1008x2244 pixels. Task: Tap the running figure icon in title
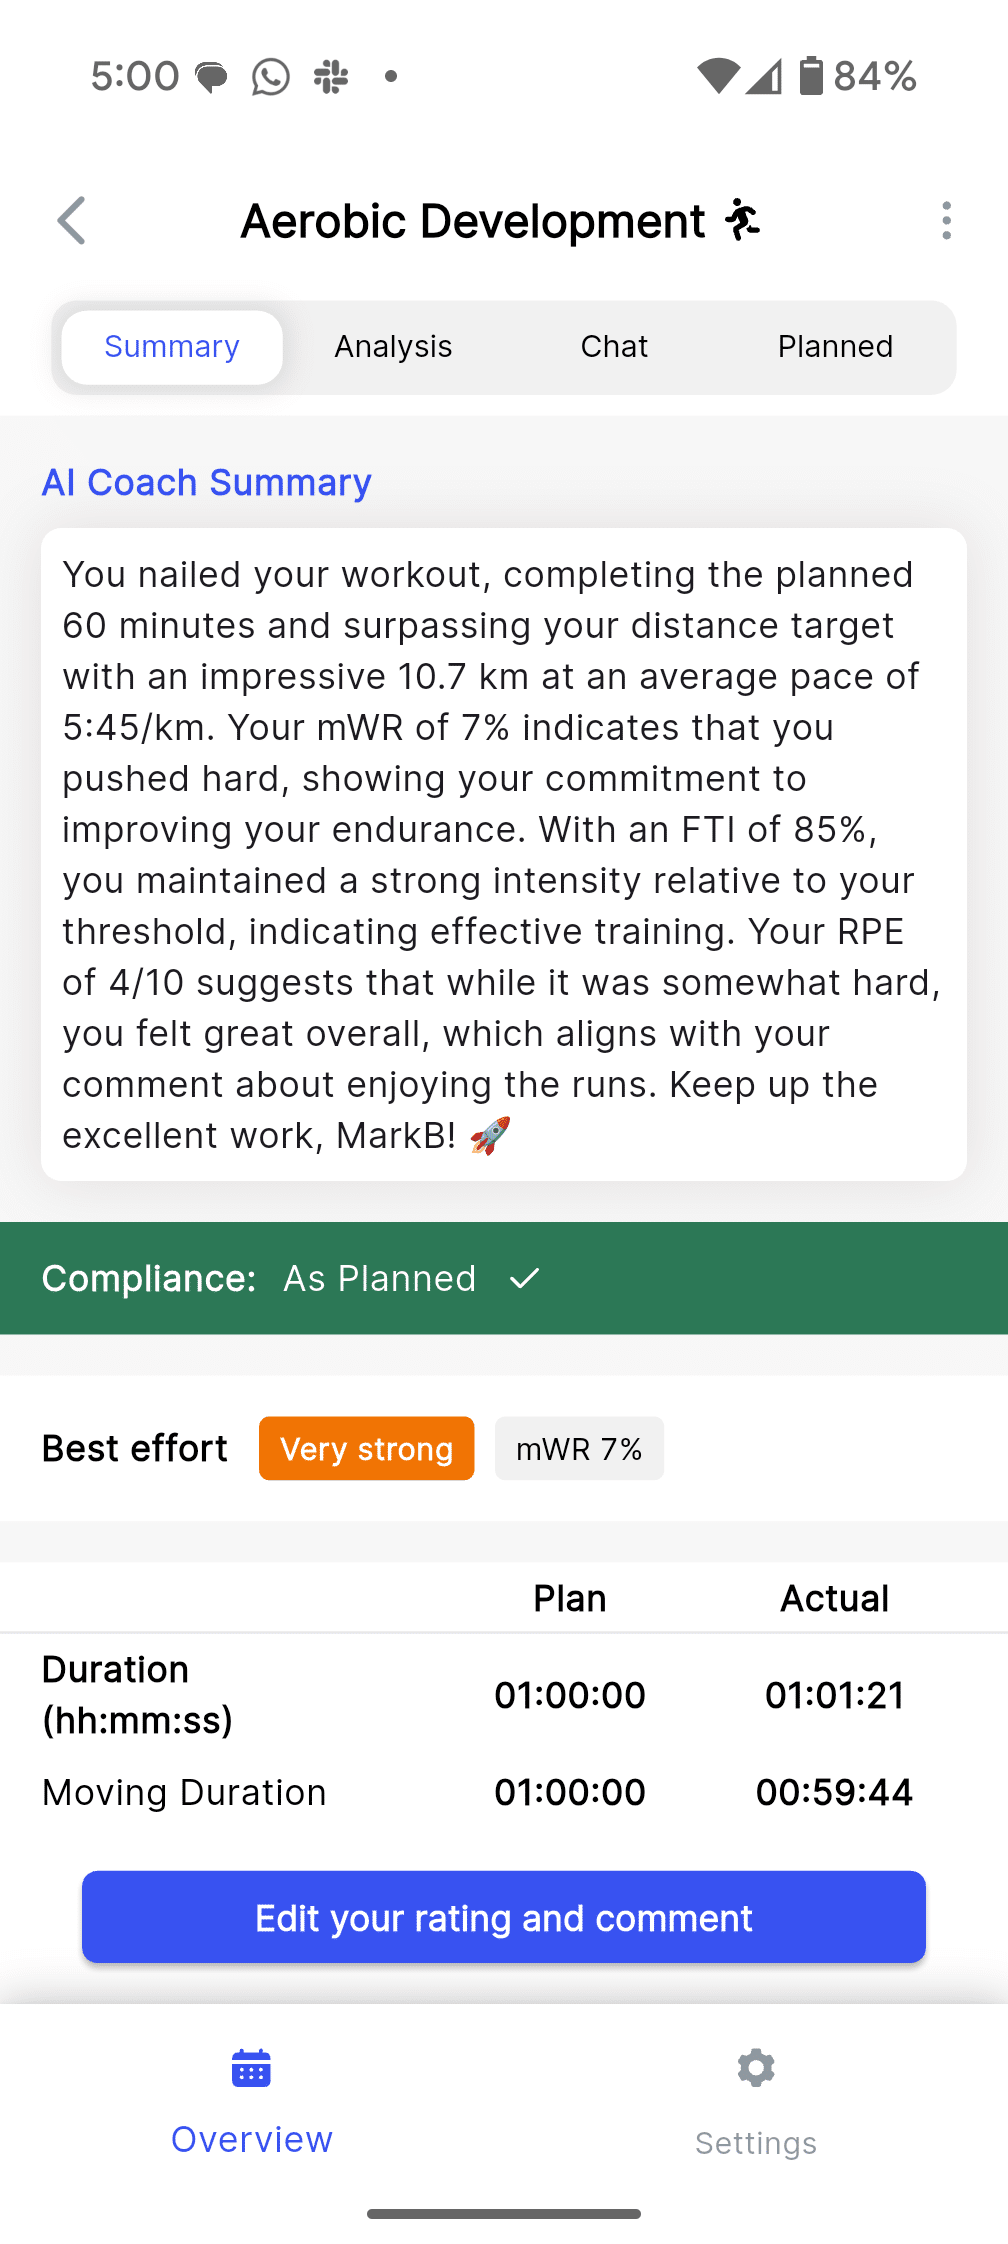click(x=742, y=220)
